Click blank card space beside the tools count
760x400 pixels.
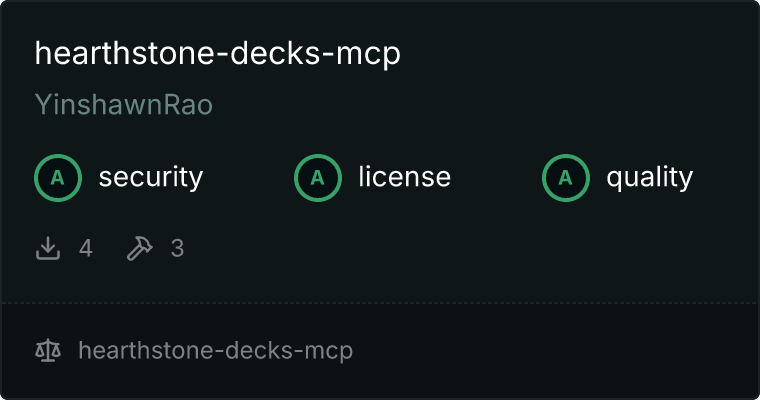pos(436,248)
